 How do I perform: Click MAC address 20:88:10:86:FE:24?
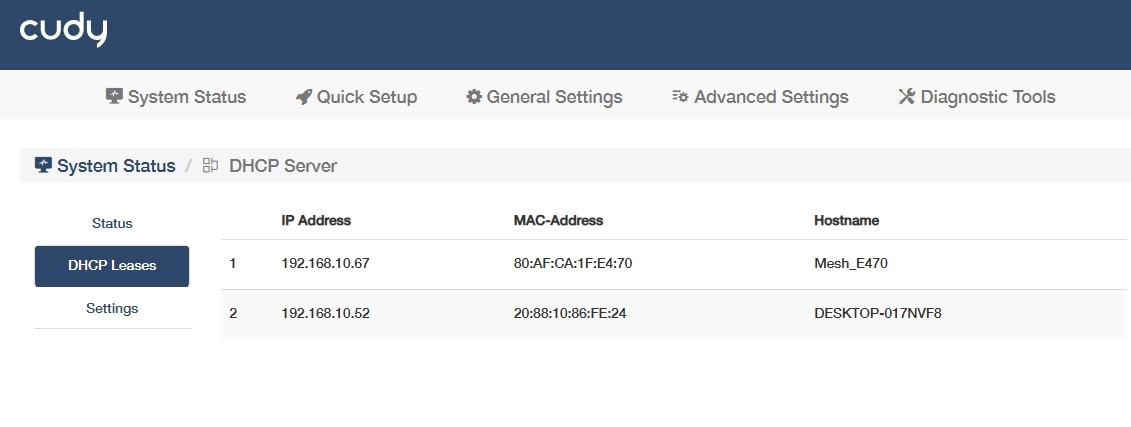(570, 314)
